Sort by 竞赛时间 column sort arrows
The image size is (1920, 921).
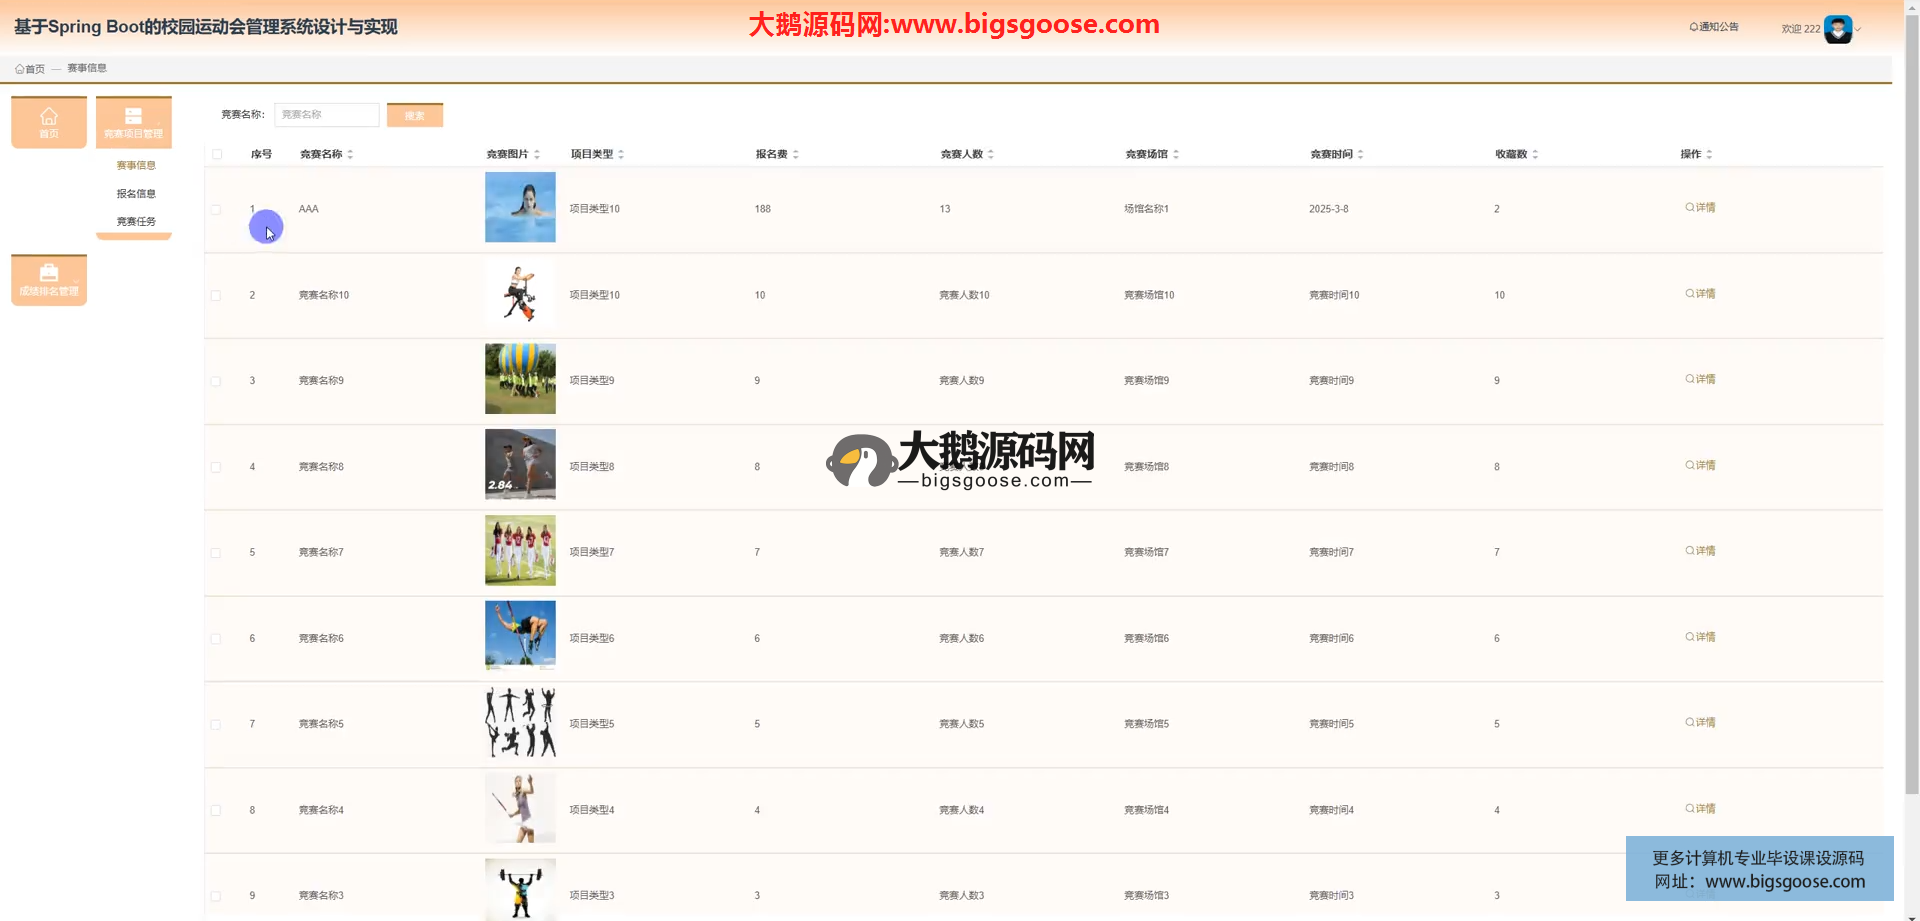coord(1360,155)
